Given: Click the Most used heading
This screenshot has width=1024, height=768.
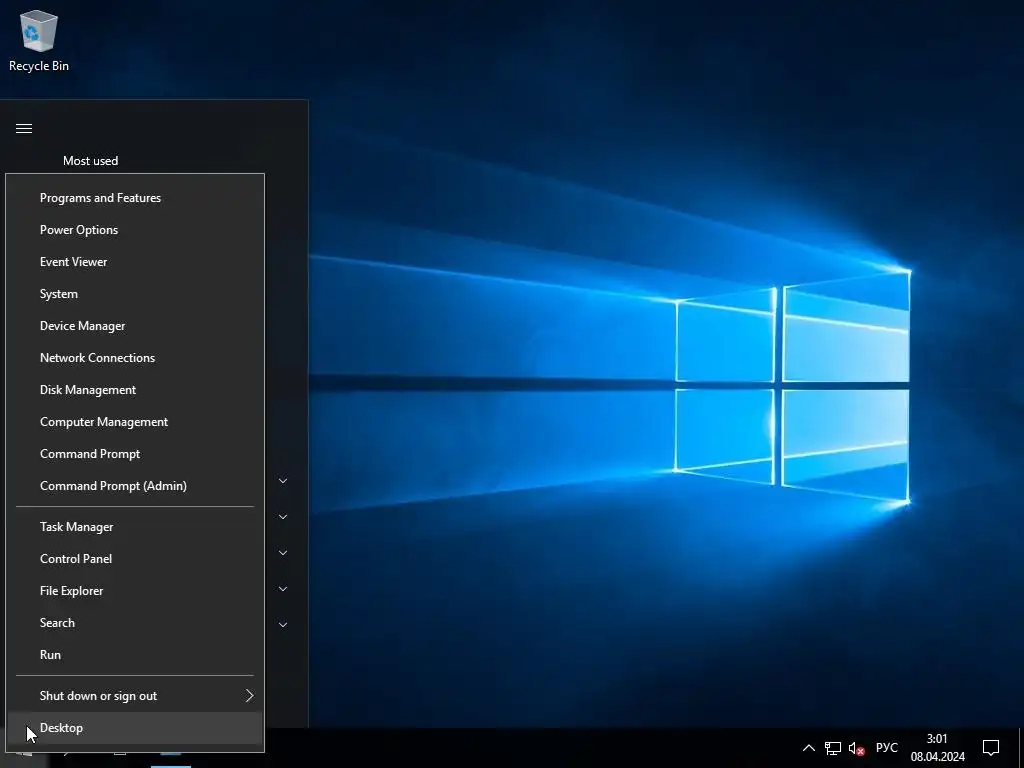Looking at the screenshot, I should (91, 161).
